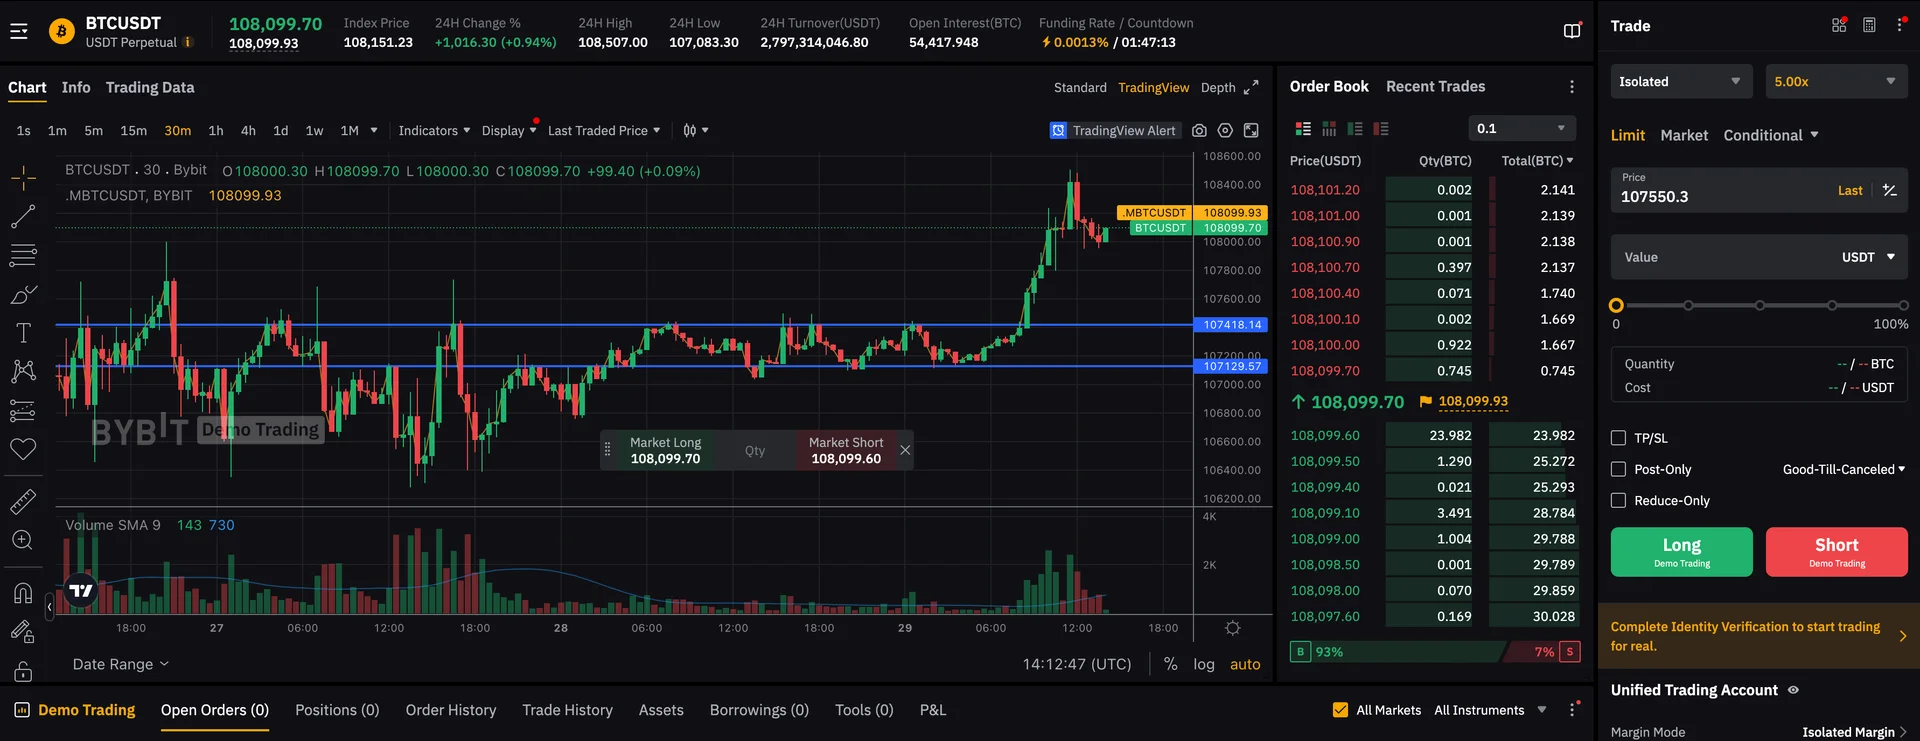Open the Recent Trades tab
Screen dimensions: 1920x741
[1435, 86]
